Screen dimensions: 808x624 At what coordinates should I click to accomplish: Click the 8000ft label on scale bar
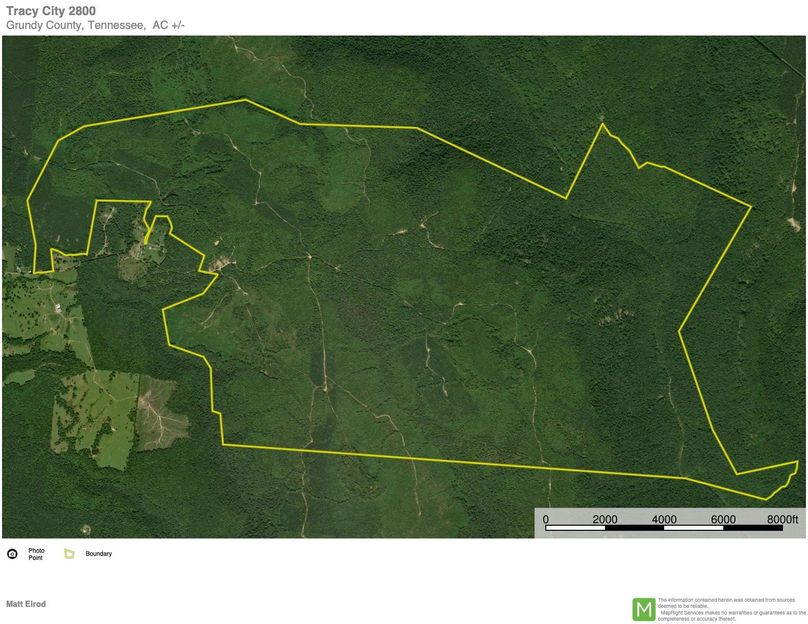pos(782,519)
